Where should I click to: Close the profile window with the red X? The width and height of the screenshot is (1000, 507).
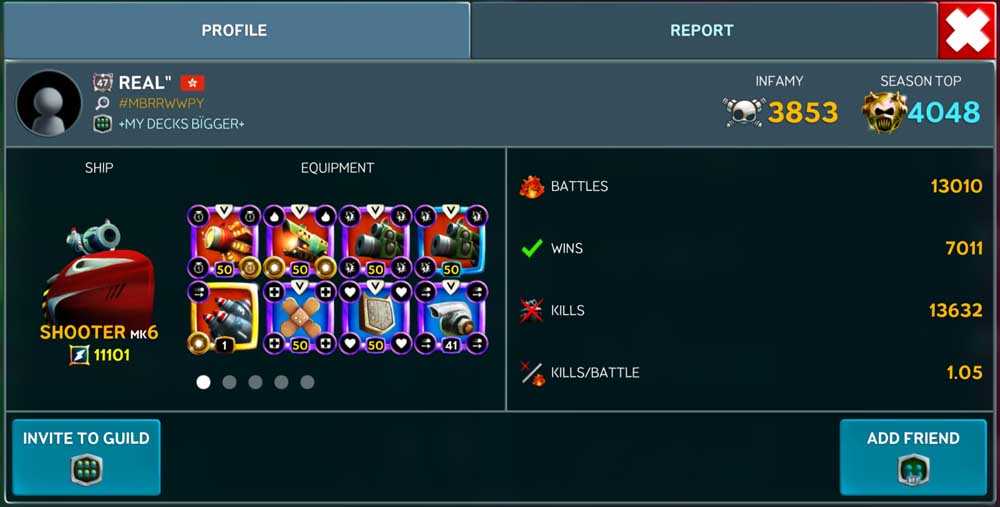point(968,30)
